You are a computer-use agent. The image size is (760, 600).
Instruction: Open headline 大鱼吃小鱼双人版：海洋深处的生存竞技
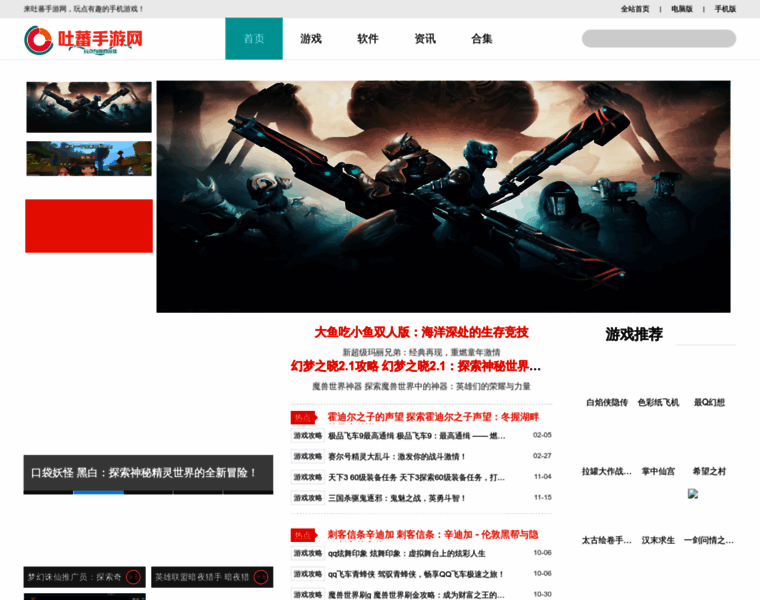(x=421, y=332)
